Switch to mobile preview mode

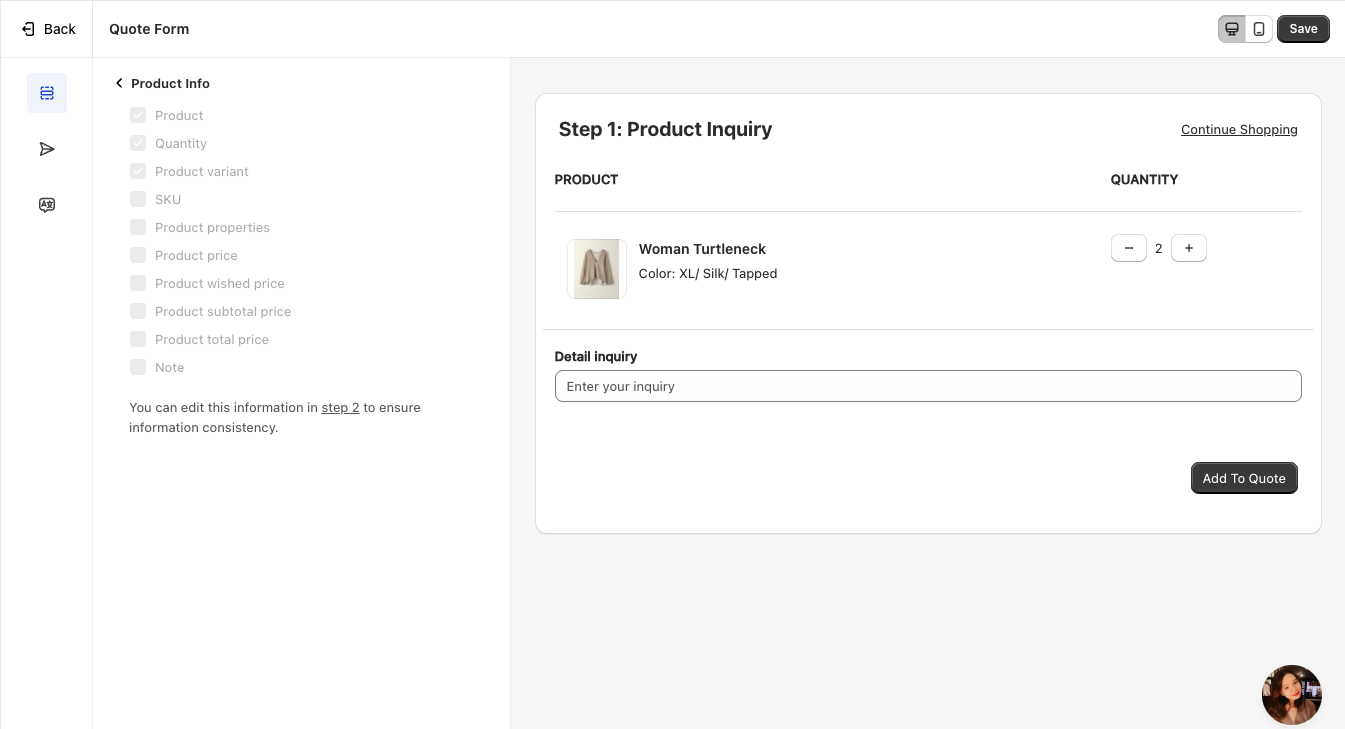point(1259,29)
